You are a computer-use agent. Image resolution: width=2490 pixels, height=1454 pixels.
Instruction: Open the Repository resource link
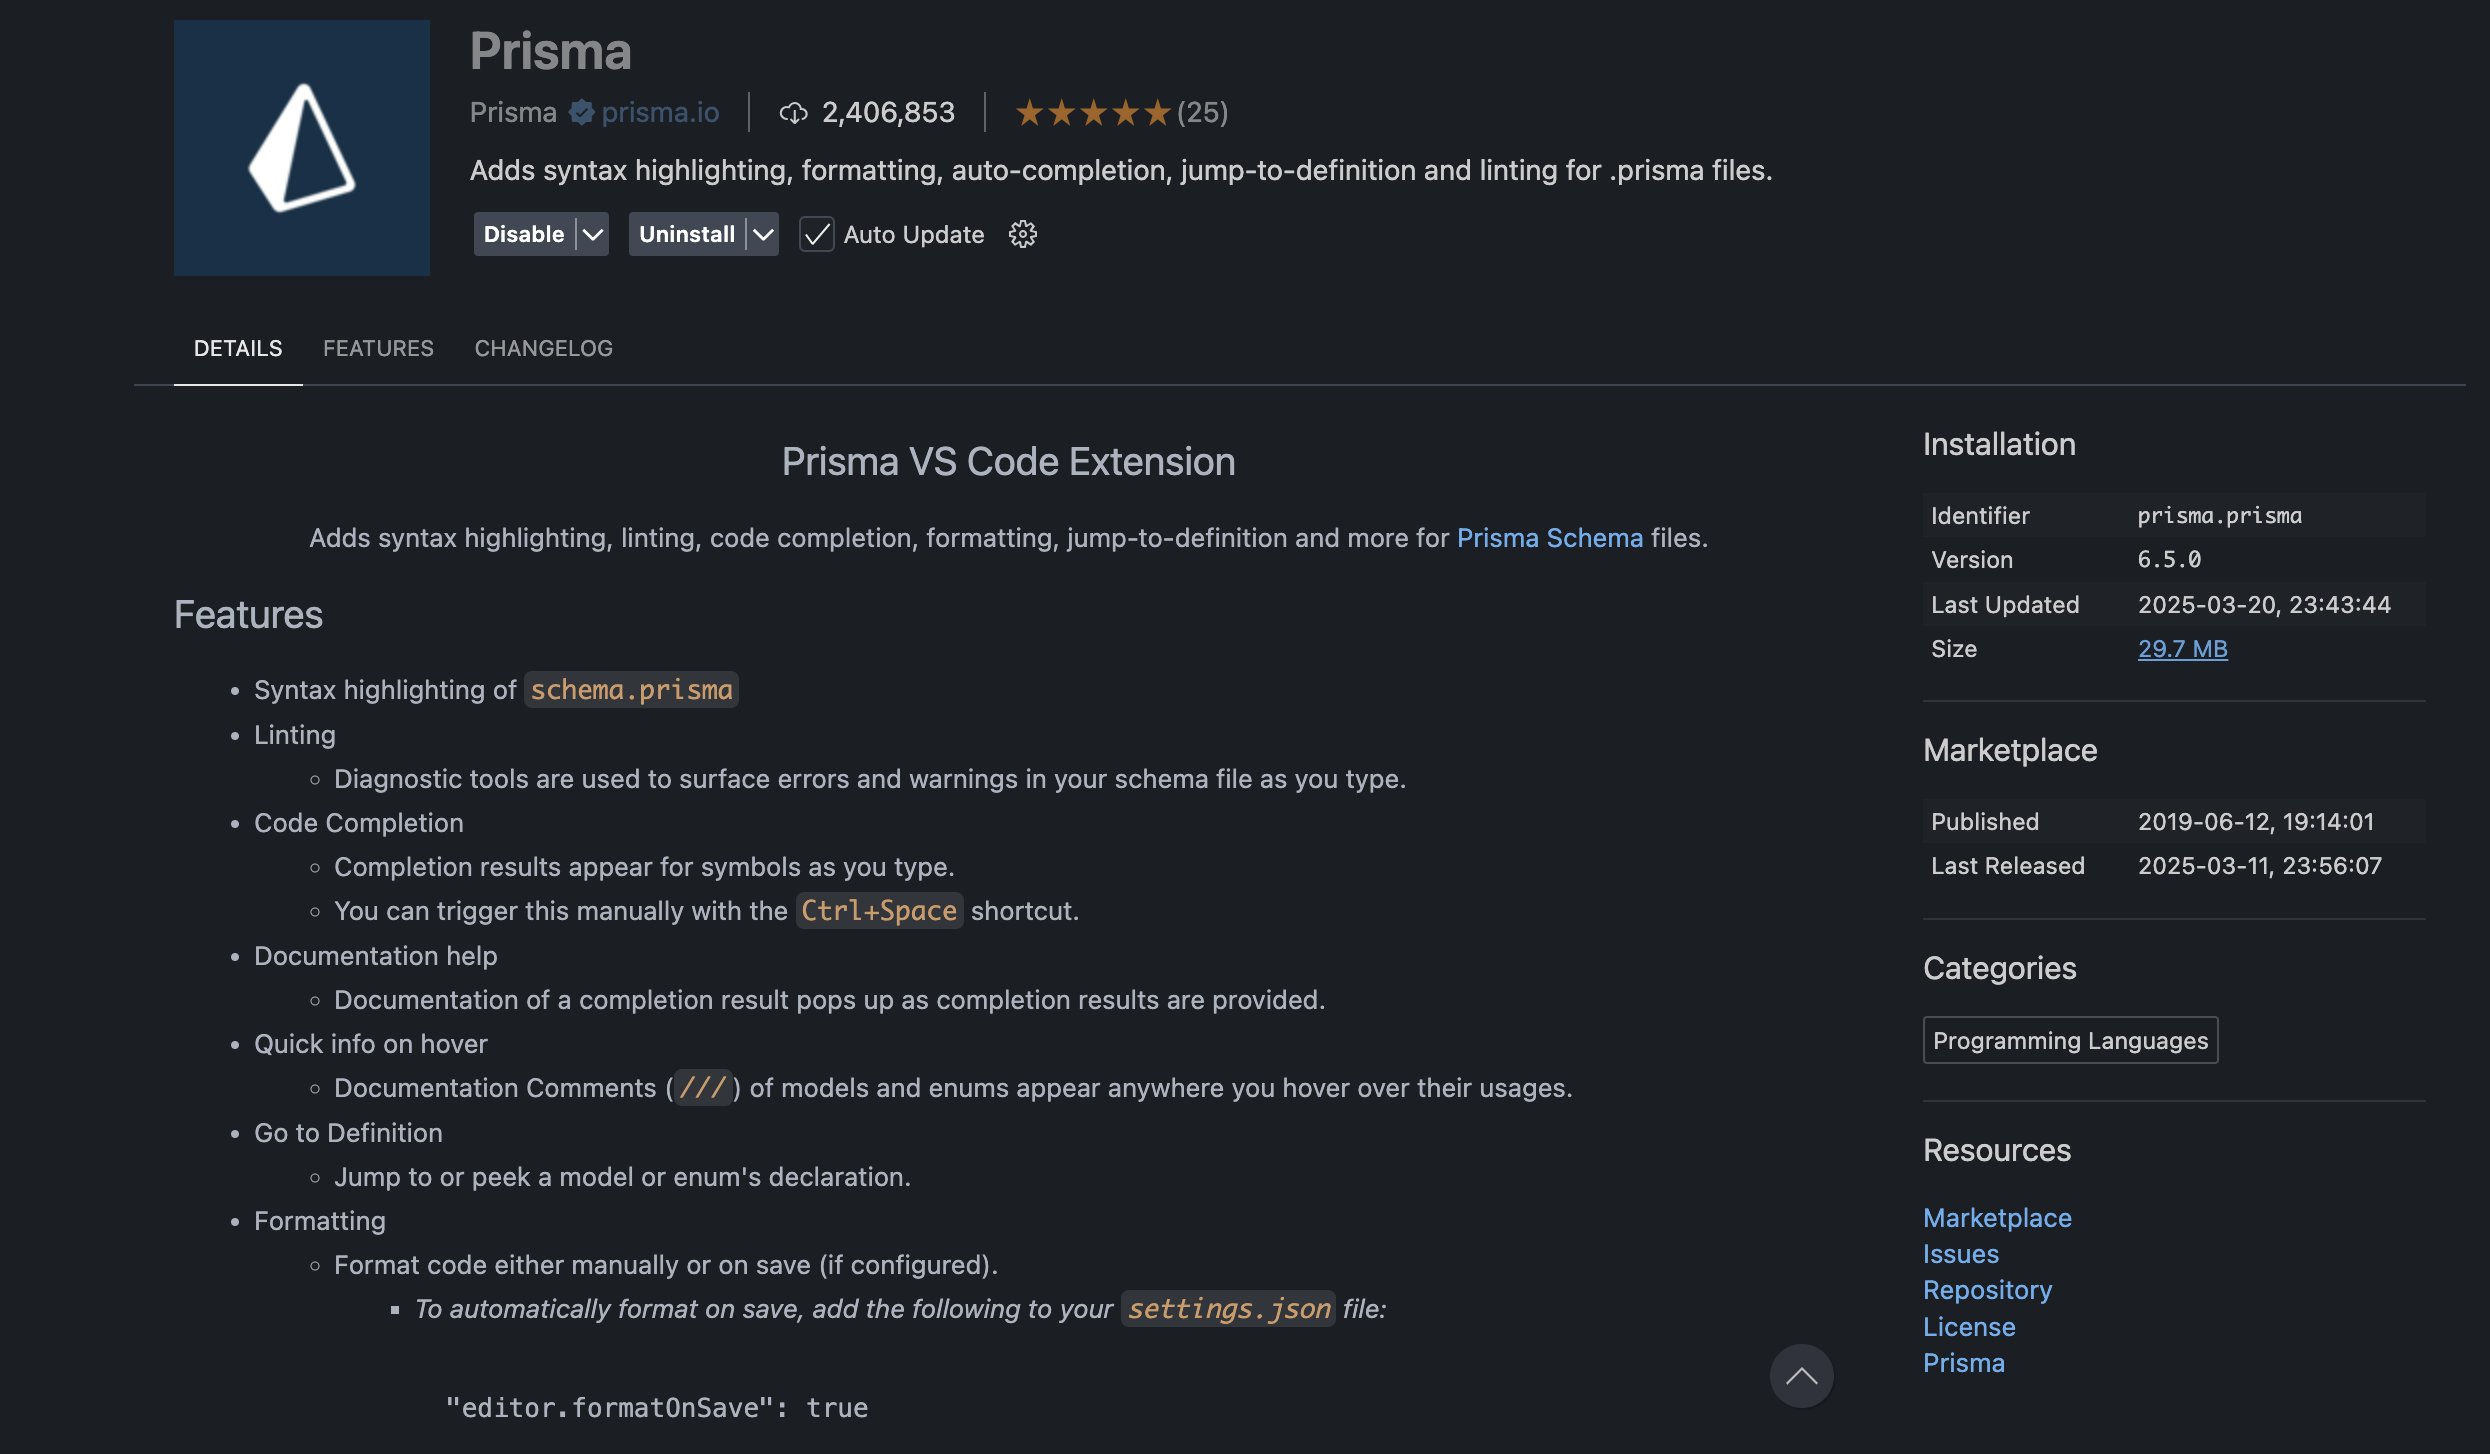1987,1290
